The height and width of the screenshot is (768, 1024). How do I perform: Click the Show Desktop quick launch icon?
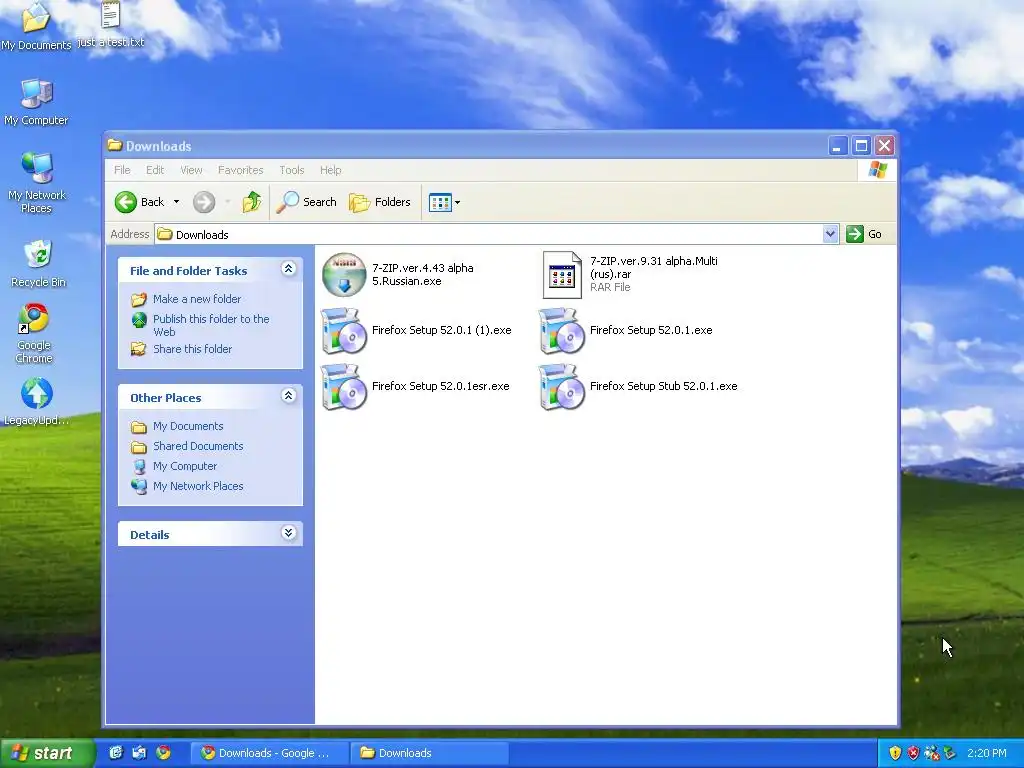[x=116, y=753]
